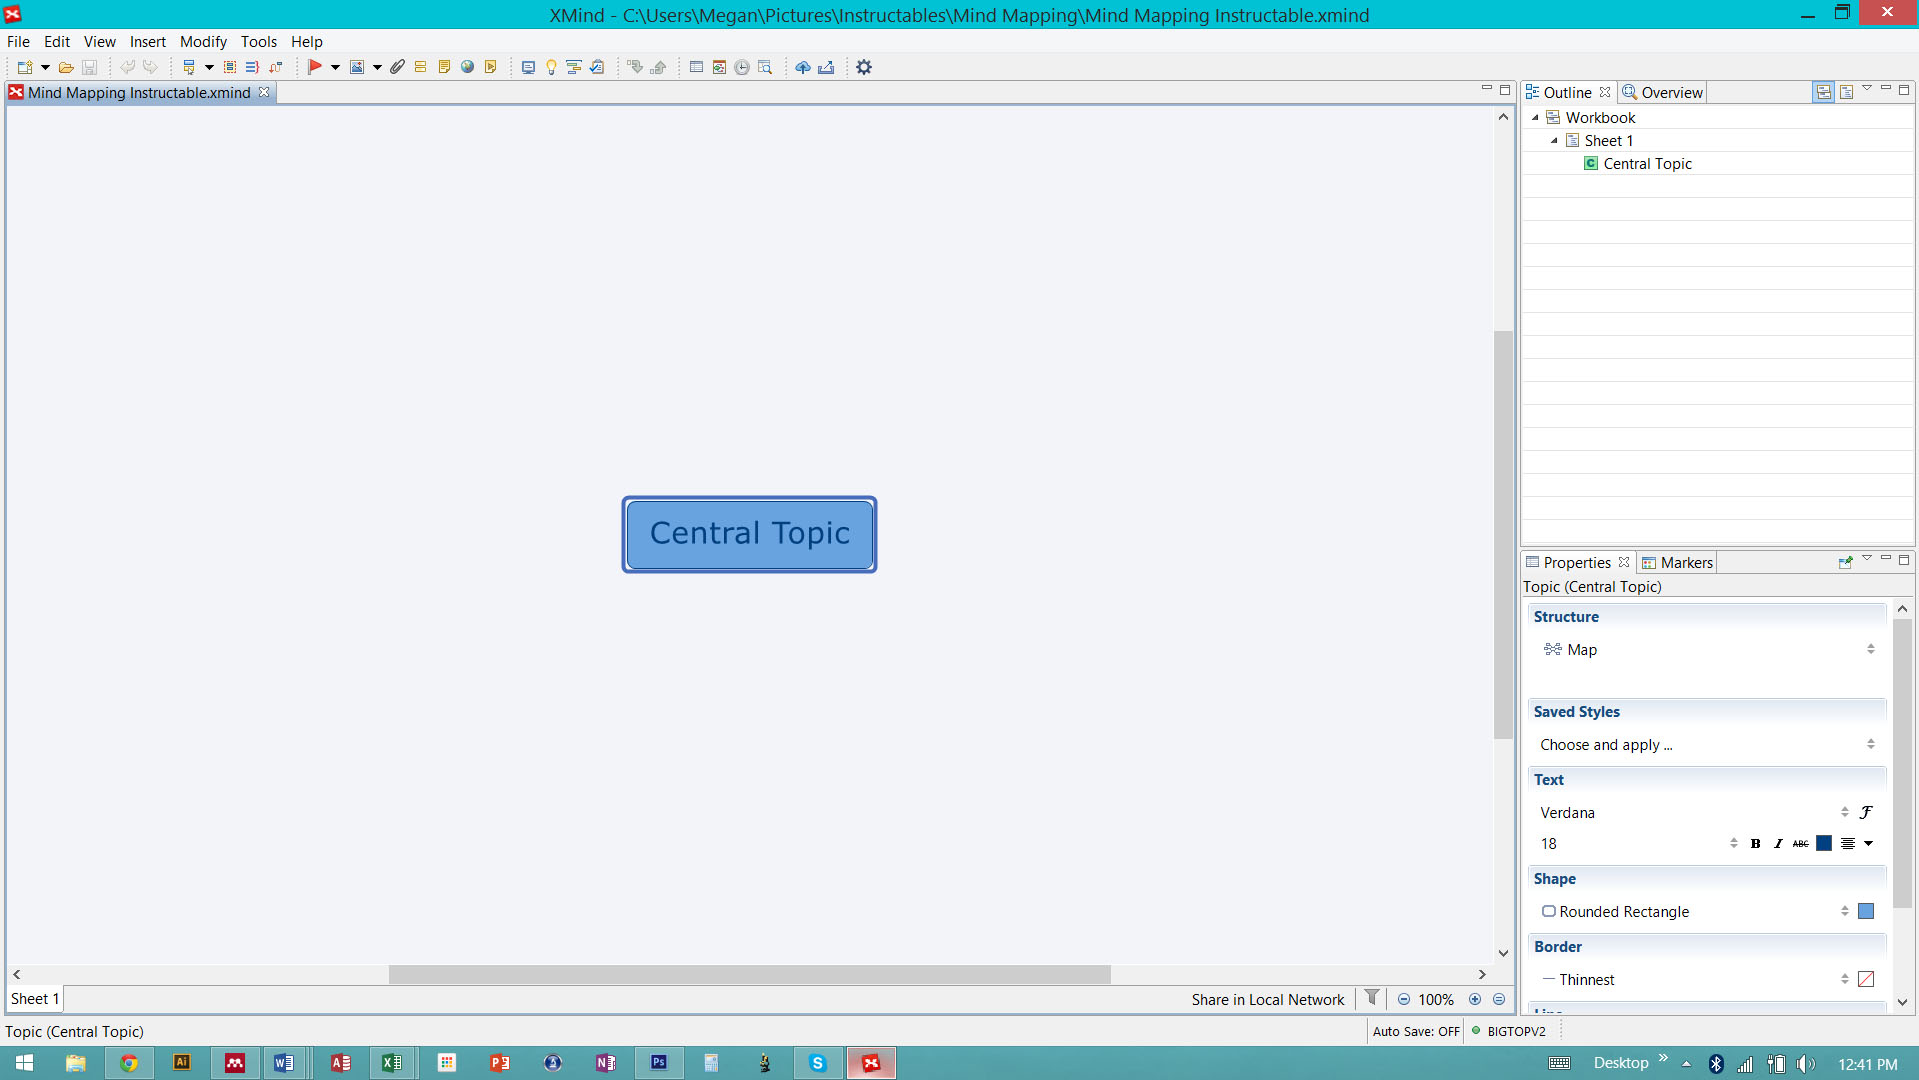This screenshot has width=1919, height=1080.
Task: Open the Thinnest border dropdown
Action: [1694, 980]
